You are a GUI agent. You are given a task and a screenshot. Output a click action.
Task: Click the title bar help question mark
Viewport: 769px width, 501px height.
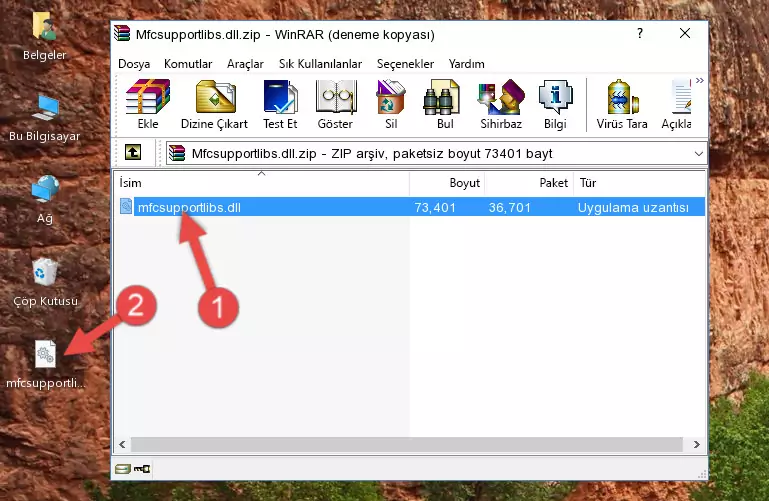coord(640,33)
